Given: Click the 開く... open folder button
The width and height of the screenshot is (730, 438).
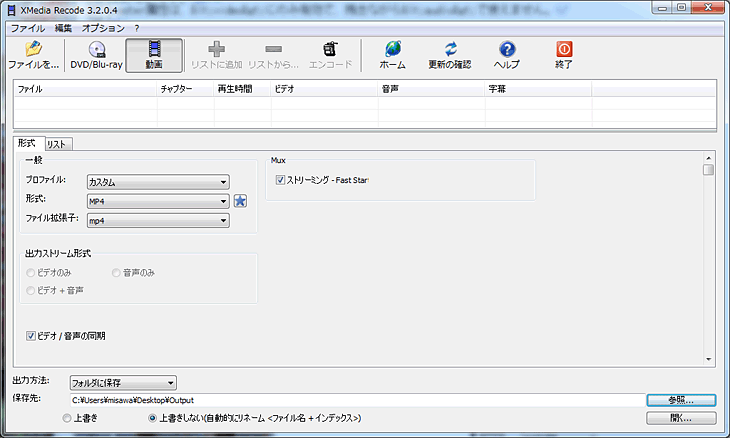Looking at the screenshot, I should (681, 418).
